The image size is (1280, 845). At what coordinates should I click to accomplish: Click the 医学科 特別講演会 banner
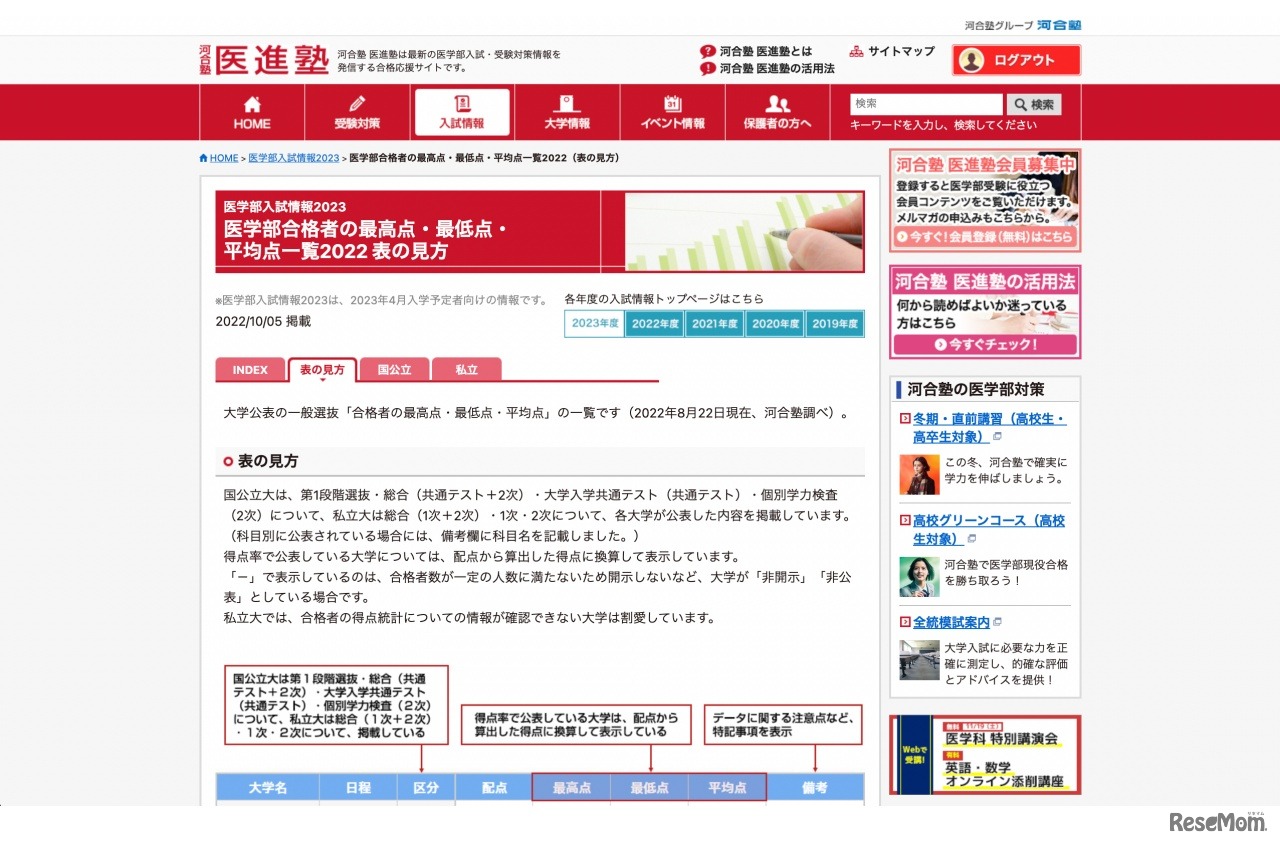pos(985,755)
